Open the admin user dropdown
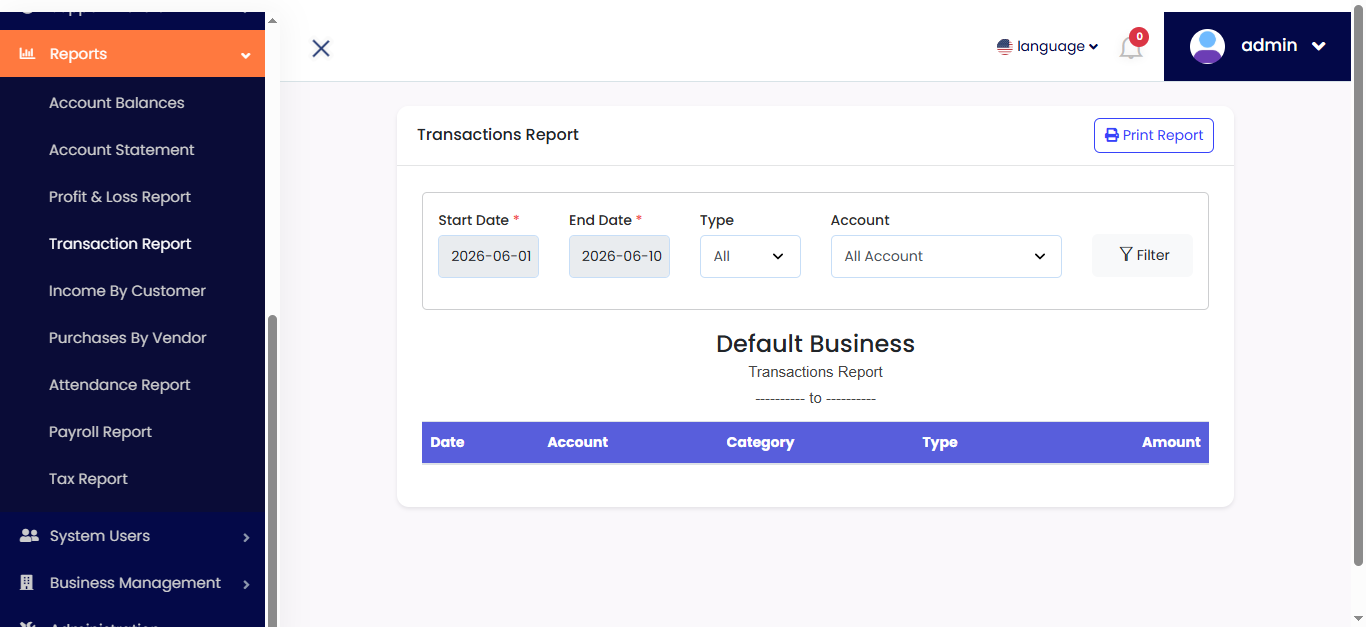1366x627 pixels. coord(1257,46)
